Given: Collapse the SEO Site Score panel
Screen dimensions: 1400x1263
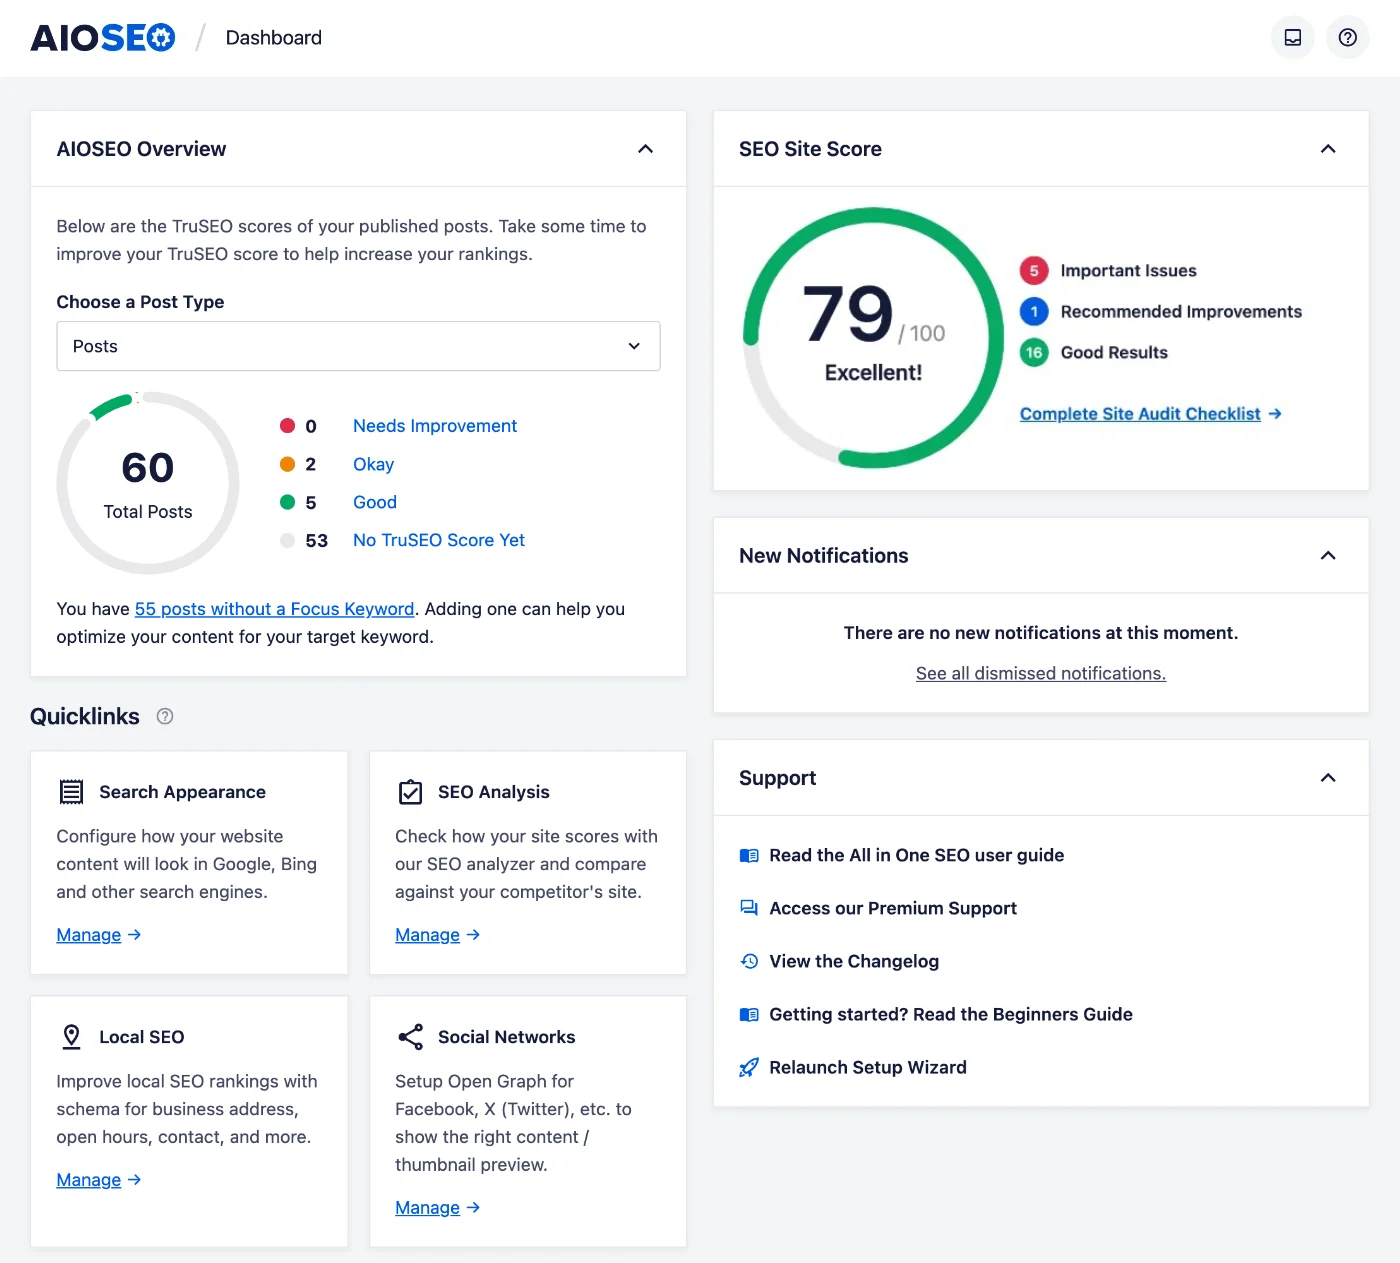Looking at the screenshot, I should 1328,148.
